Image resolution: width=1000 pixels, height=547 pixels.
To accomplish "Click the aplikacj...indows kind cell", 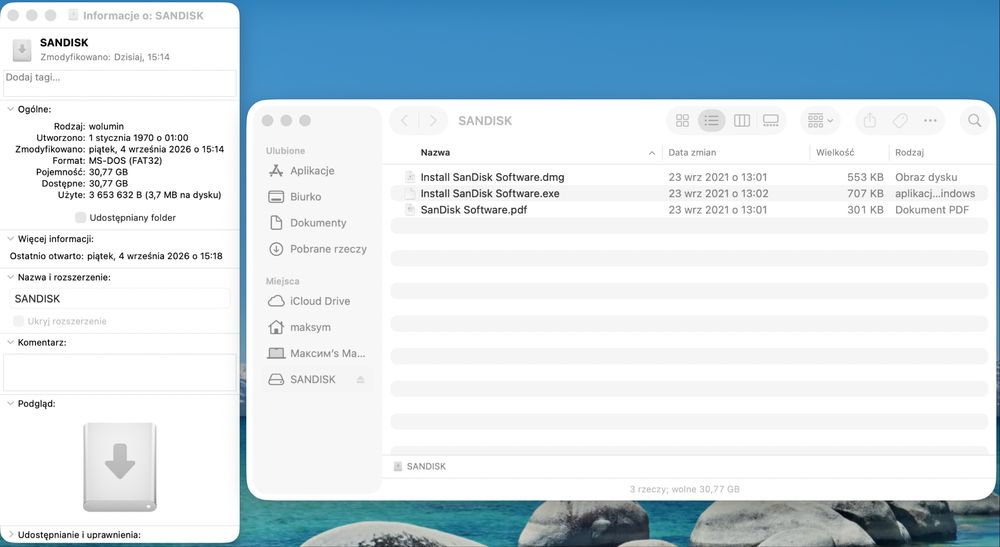I will [x=934, y=193].
